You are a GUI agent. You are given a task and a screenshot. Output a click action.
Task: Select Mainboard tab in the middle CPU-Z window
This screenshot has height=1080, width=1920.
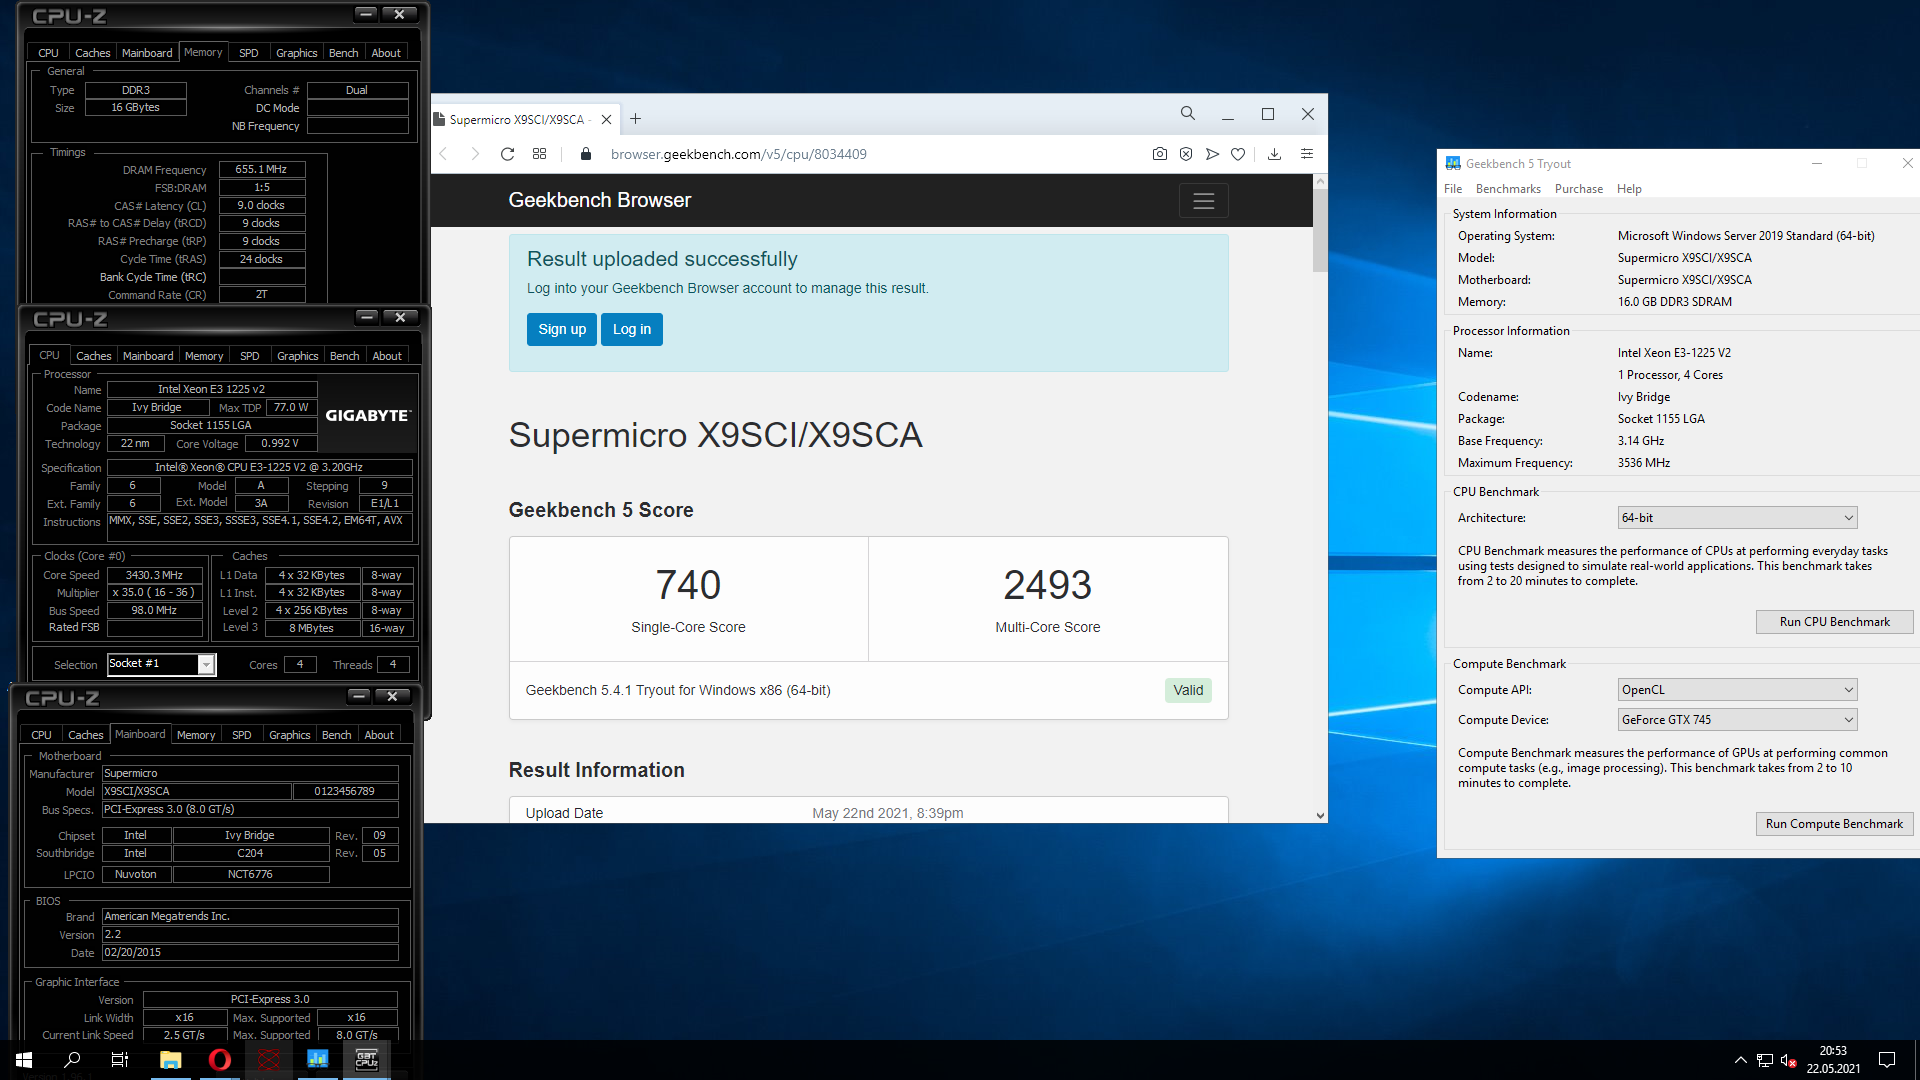(x=148, y=356)
